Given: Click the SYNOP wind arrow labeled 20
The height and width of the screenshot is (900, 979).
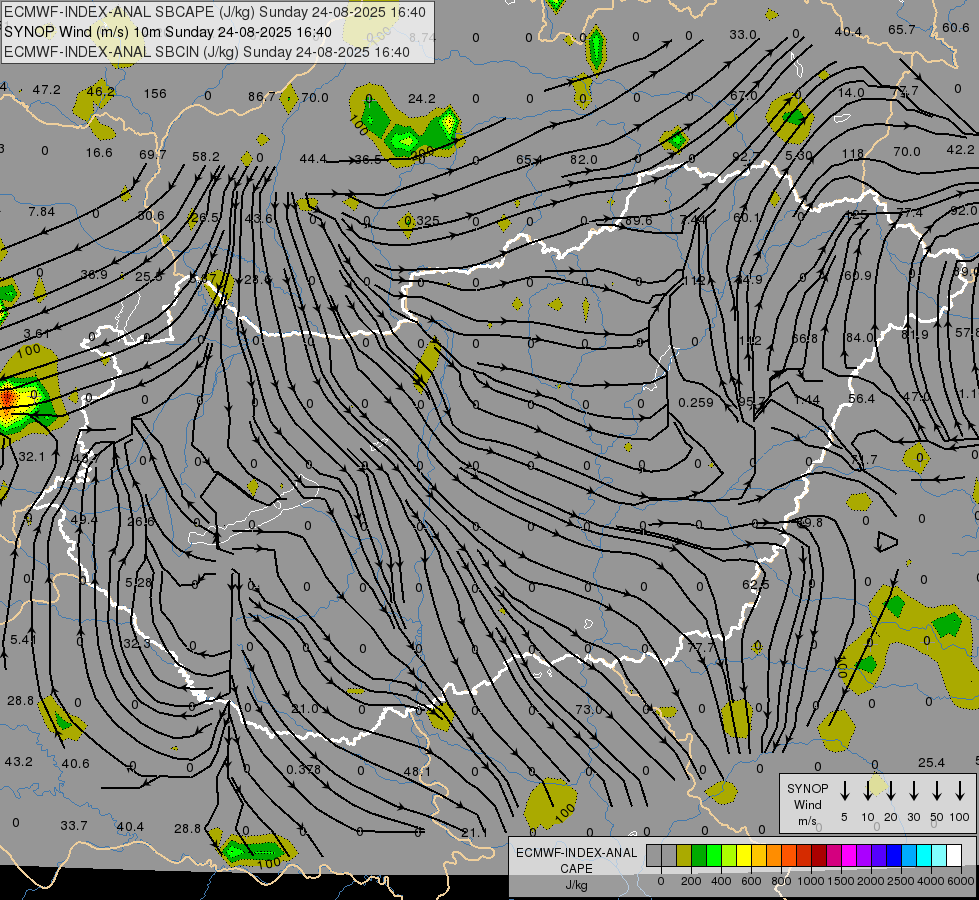Looking at the screenshot, I should click(890, 791).
